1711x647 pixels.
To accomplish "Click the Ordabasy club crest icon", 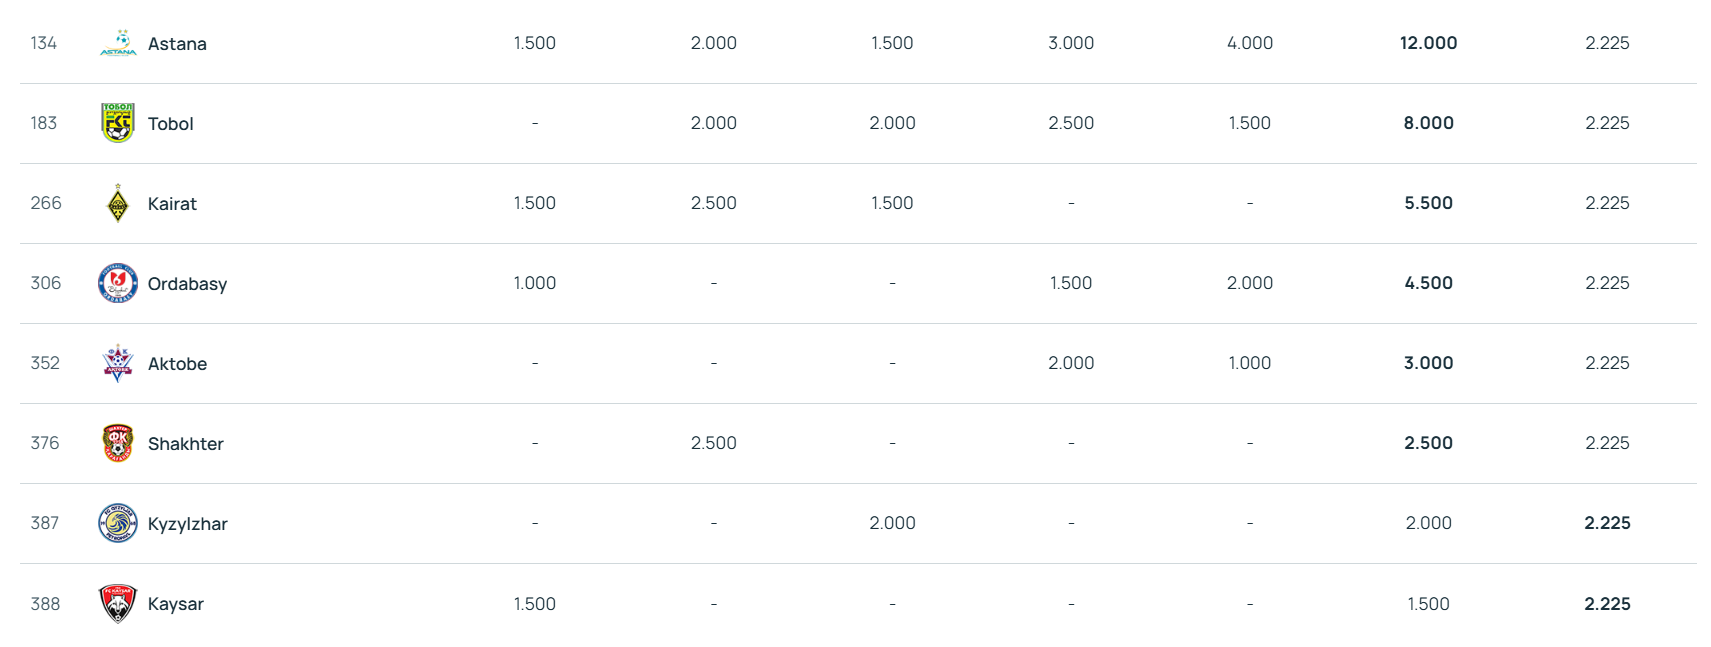I will click(118, 283).
